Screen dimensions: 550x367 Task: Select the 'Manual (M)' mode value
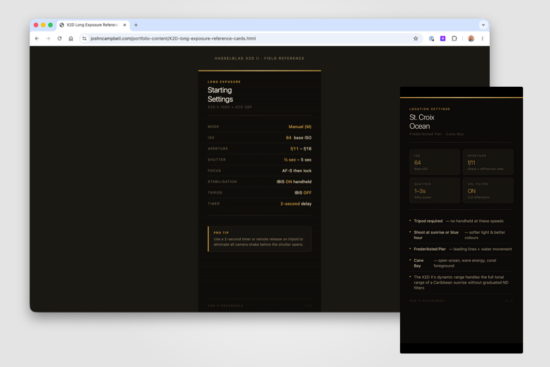(x=300, y=127)
